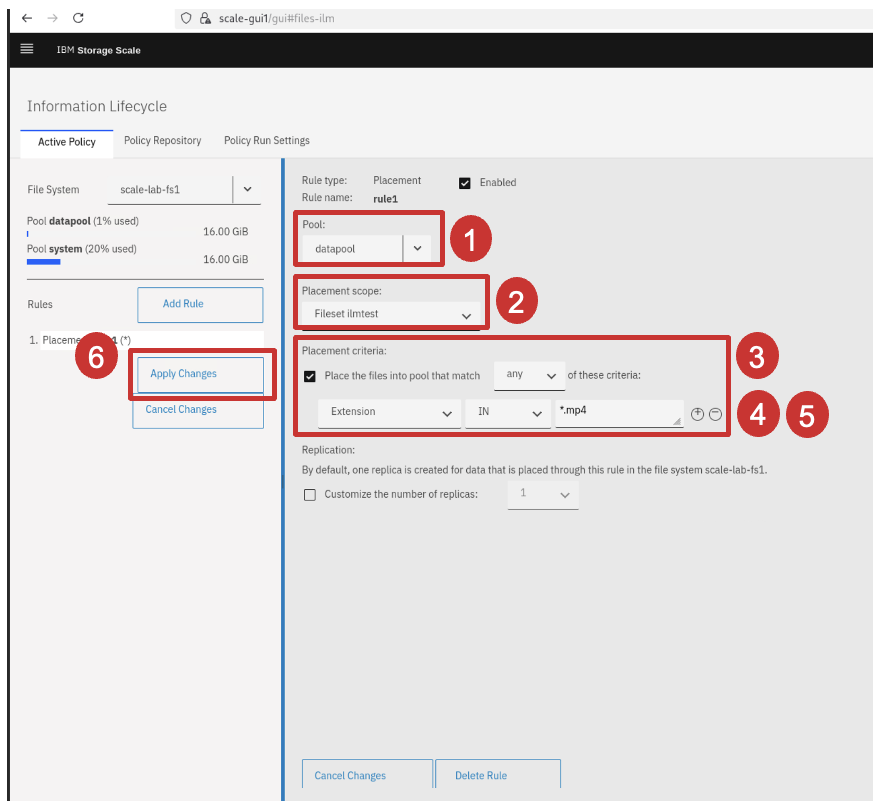This screenshot has height=810, width=888.
Task: Toggle the Enabled checkbox
Action: click(464, 183)
